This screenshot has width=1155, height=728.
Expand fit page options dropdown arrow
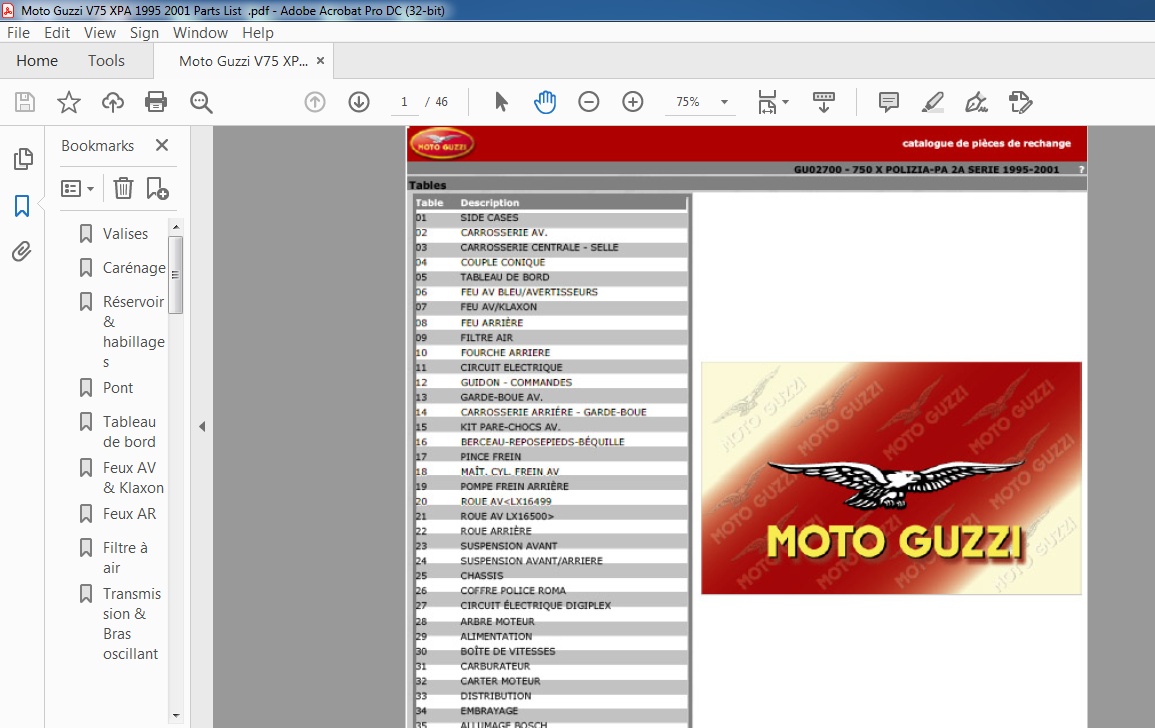point(785,102)
